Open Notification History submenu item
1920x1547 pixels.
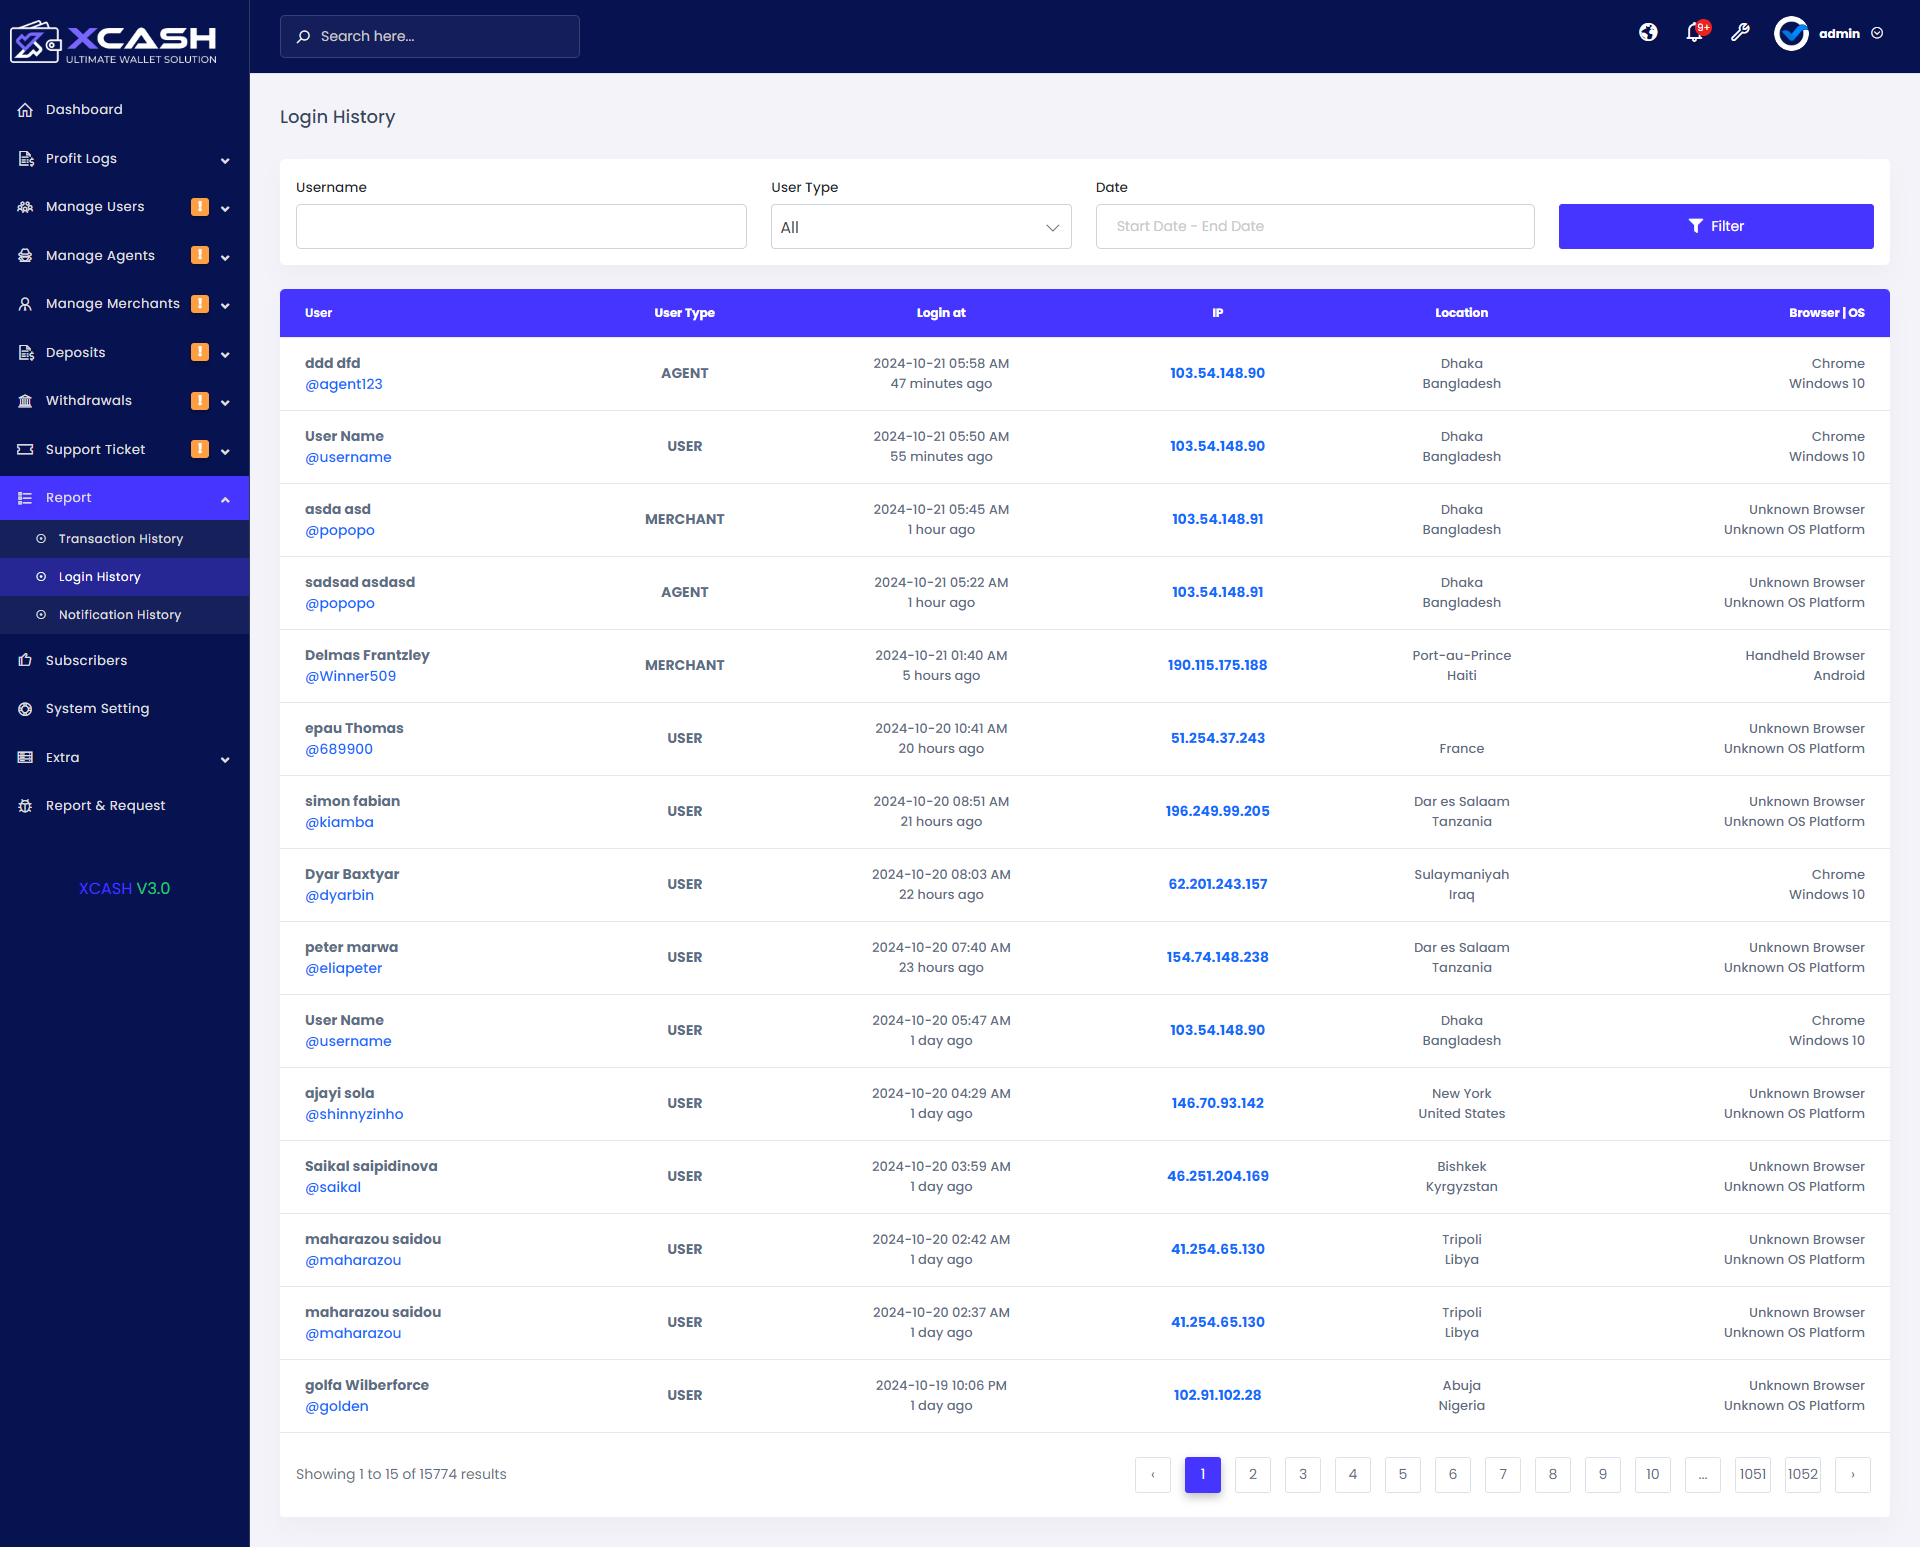click(119, 615)
